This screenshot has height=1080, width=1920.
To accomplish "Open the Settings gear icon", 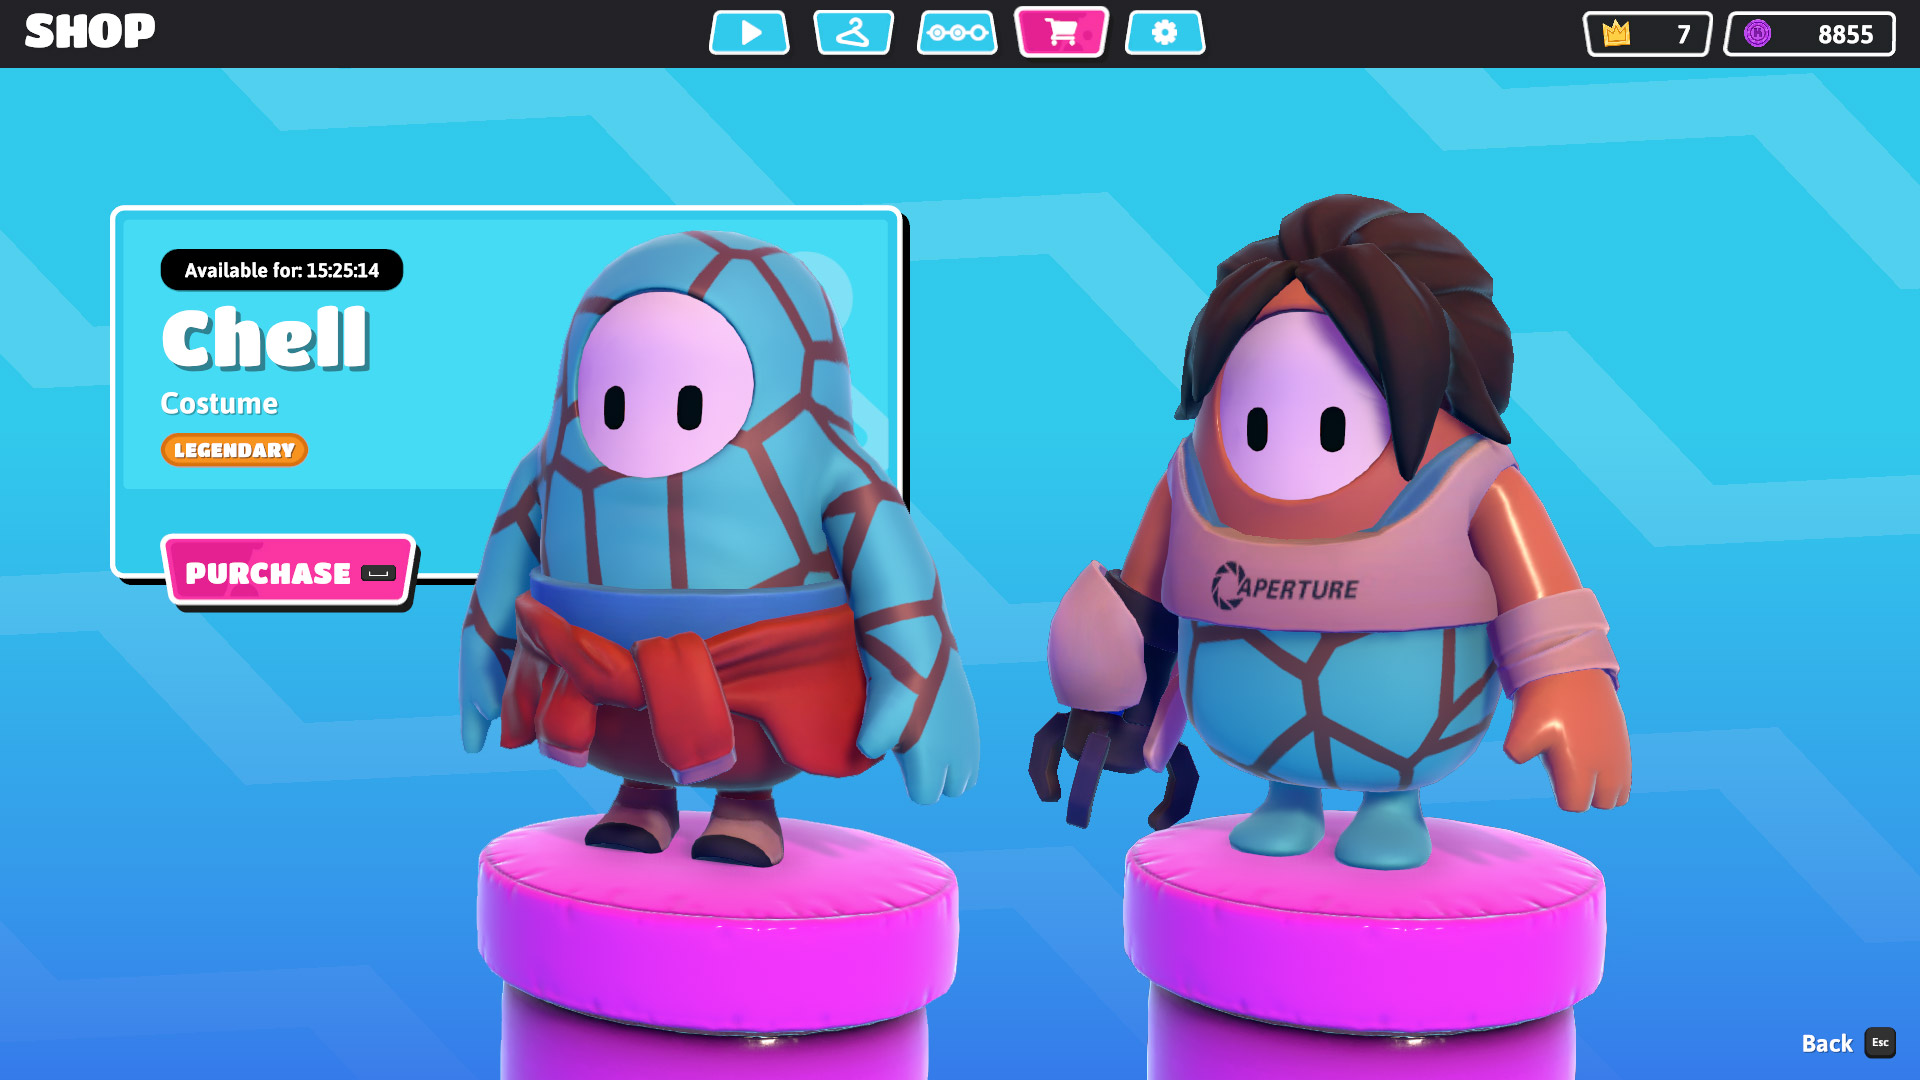I will coord(1165,33).
